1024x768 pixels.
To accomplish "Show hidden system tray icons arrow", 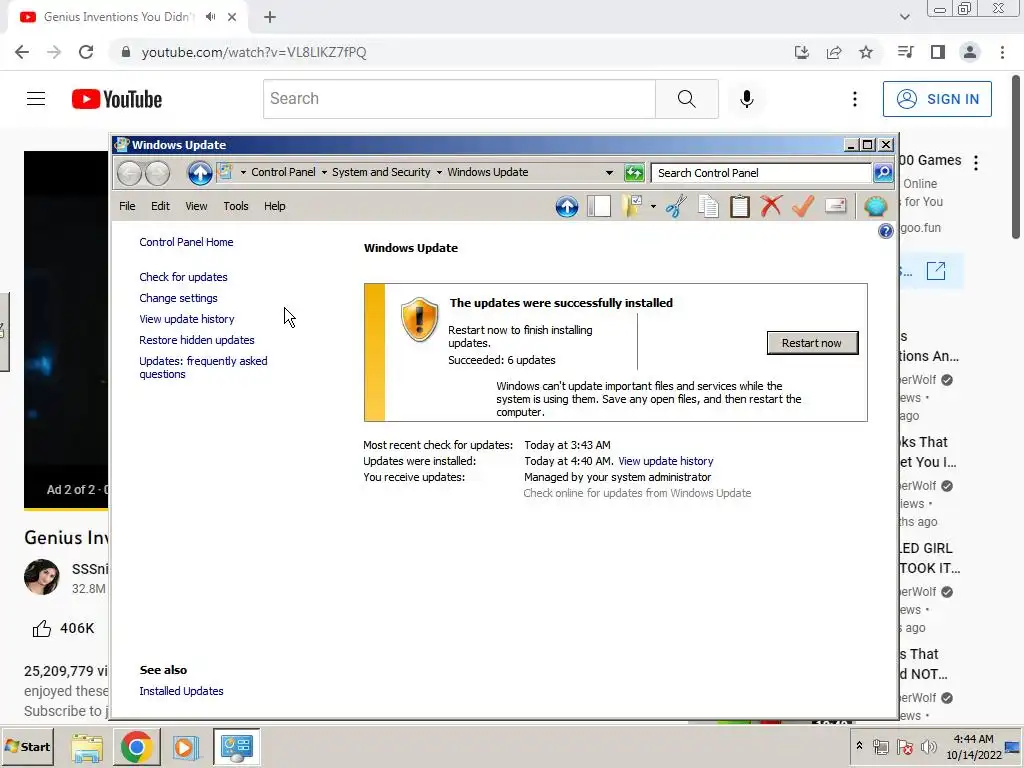I will coord(859,746).
